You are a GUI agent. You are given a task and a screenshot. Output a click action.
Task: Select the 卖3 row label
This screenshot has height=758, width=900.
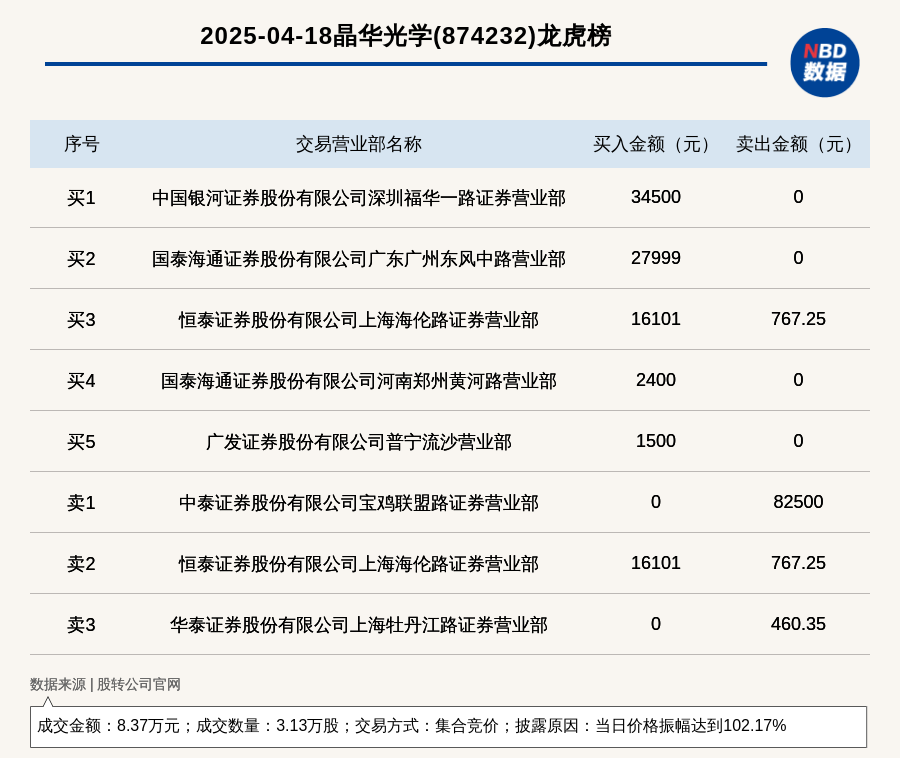point(81,624)
